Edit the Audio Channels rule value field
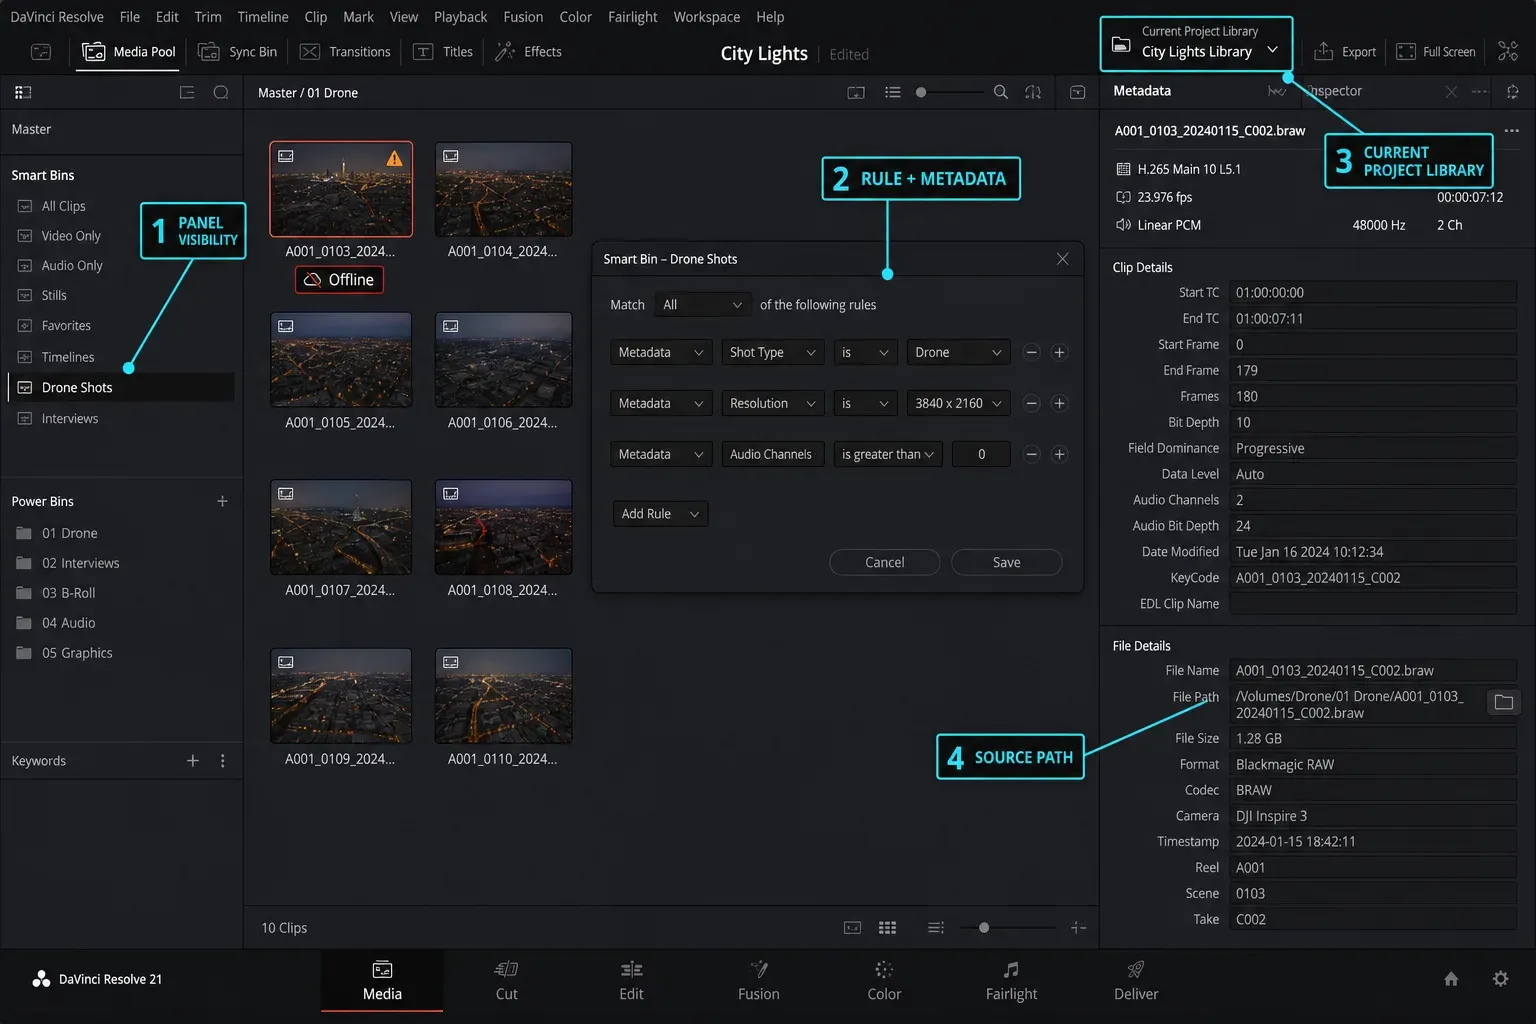This screenshot has height=1024, width=1536. point(981,454)
